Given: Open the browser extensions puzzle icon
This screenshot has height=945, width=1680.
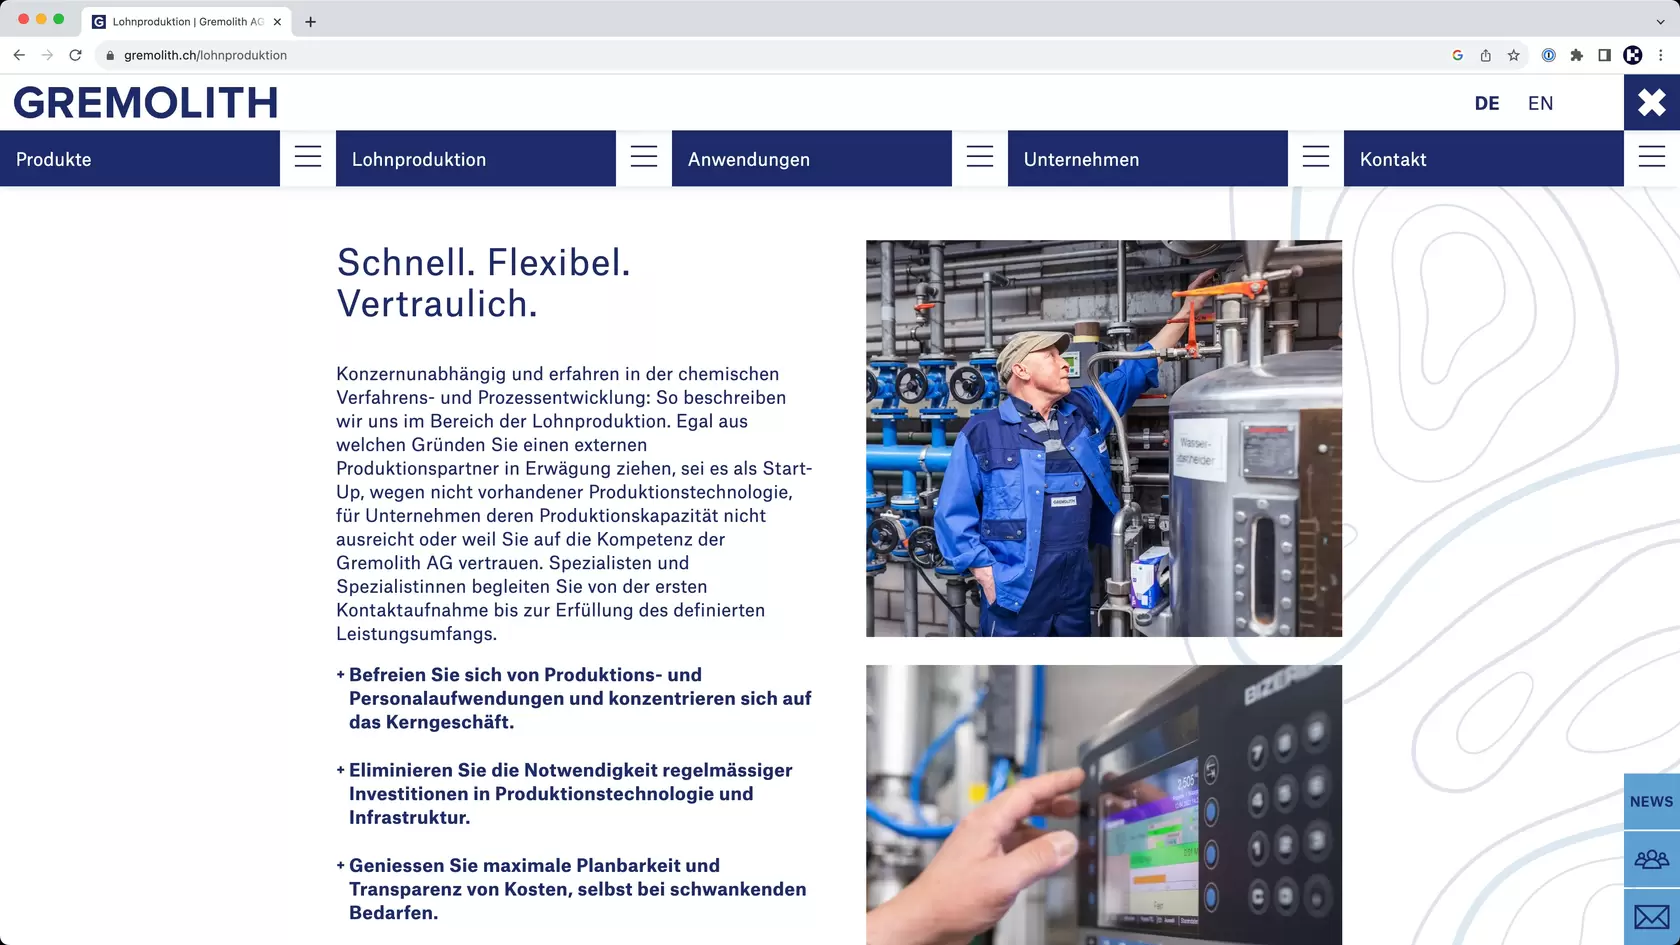Looking at the screenshot, I should point(1576,55).
